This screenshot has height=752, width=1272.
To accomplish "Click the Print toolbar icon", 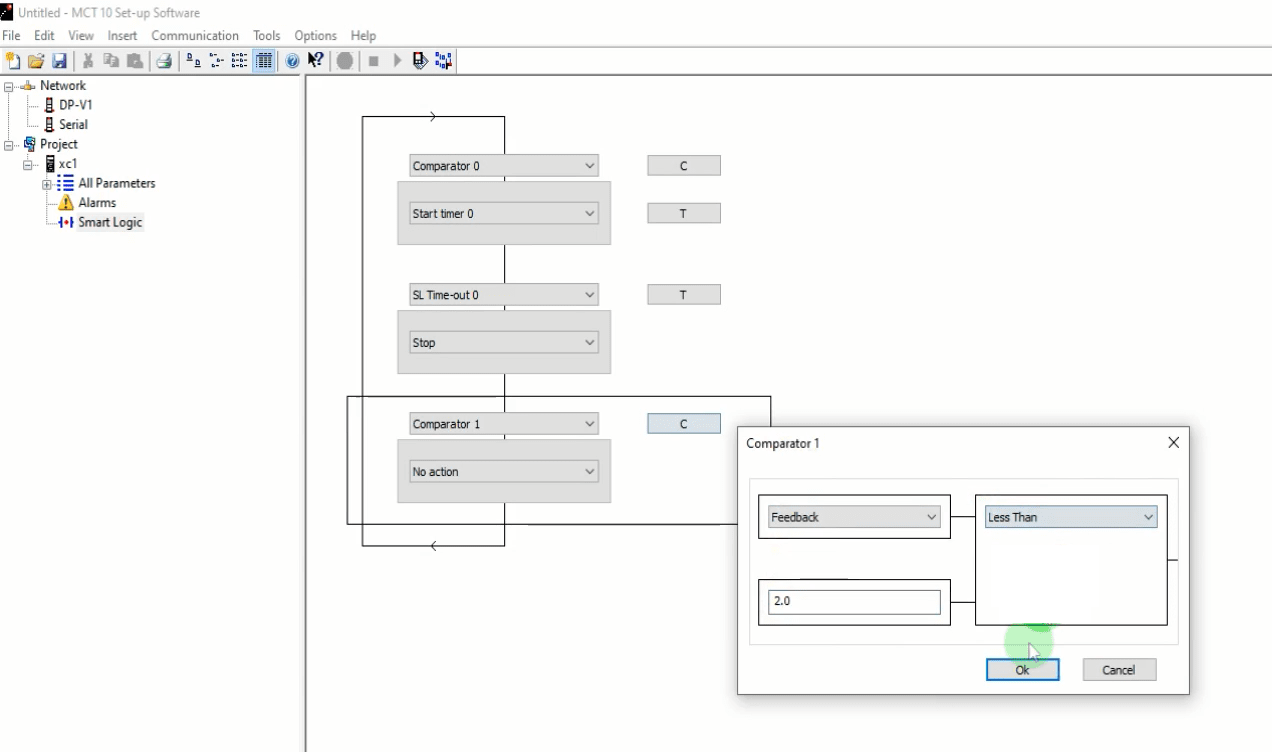I will tap(163, 61).
